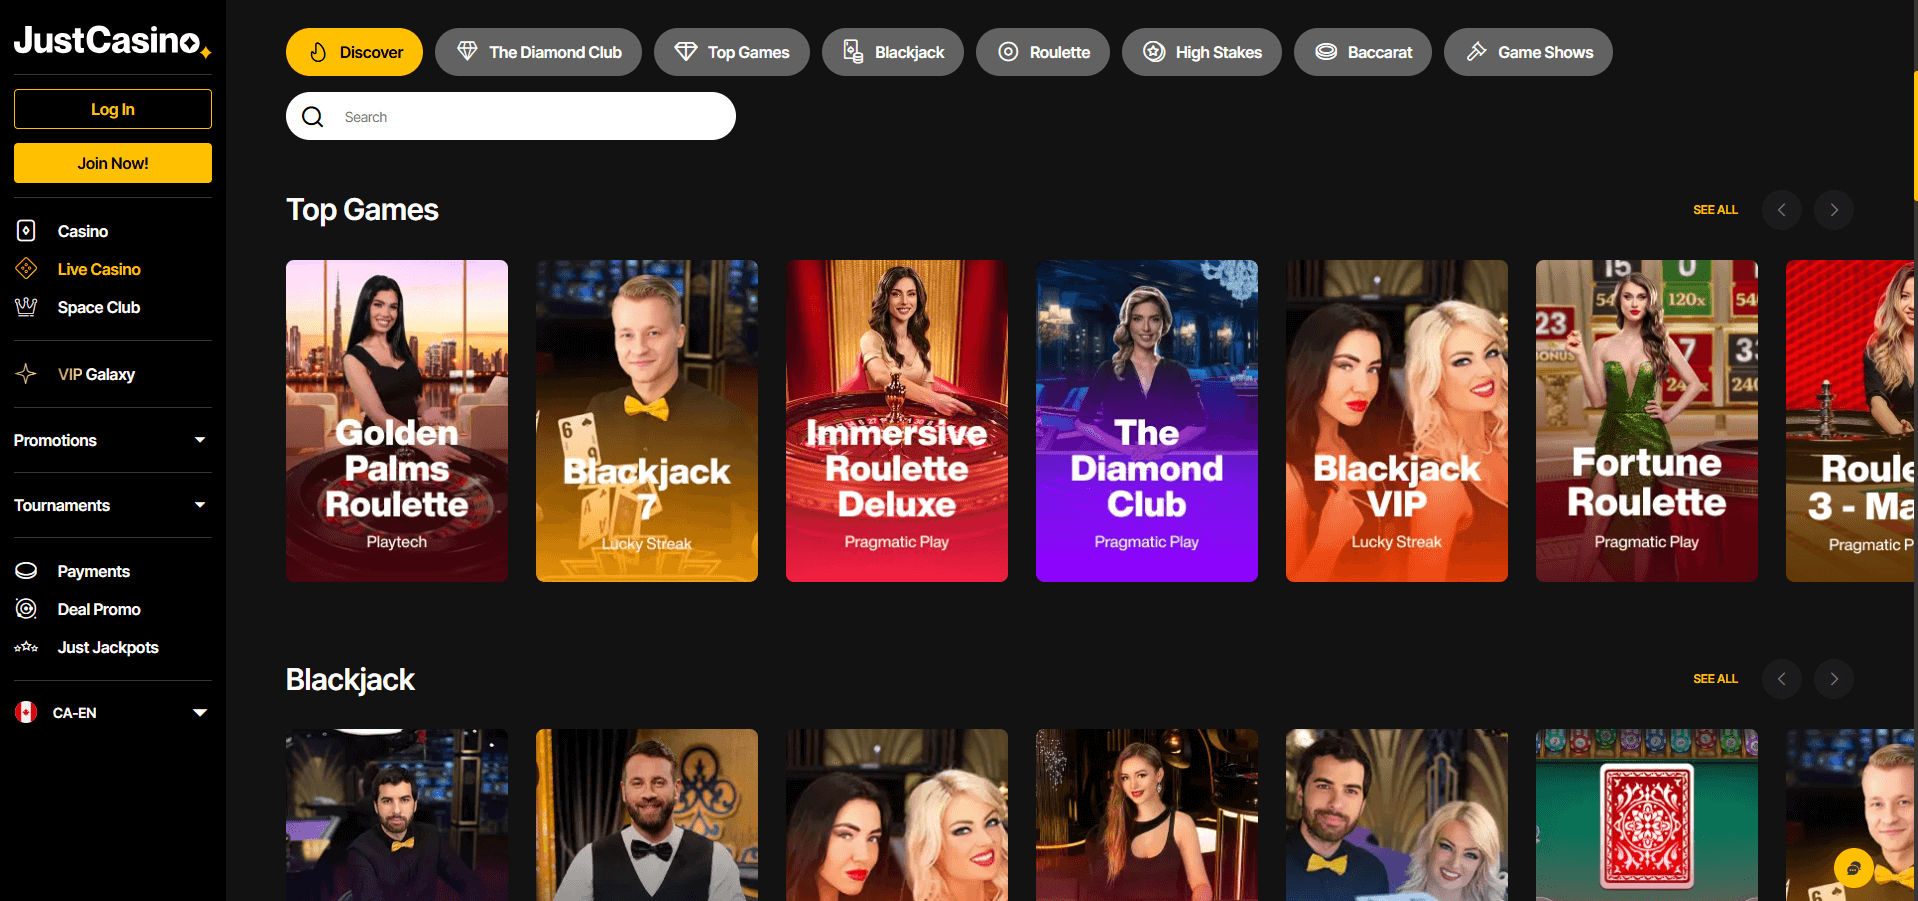Open Deal Promo from the sidebar

click(x=96, y=609)
